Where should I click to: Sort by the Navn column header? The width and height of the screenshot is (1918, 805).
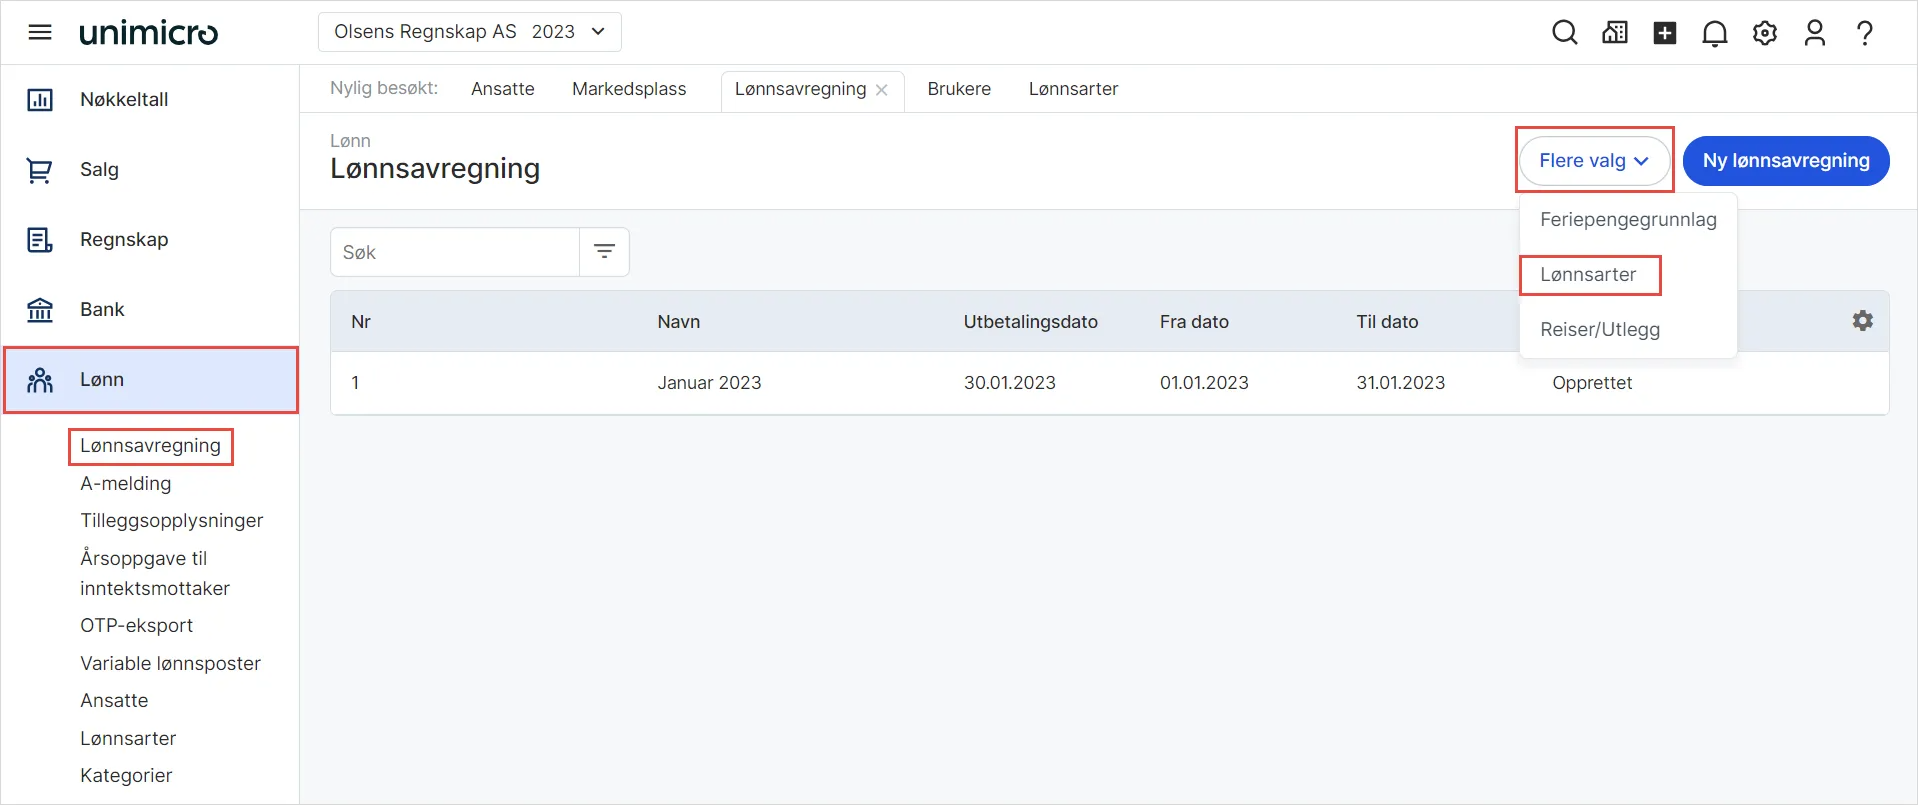(678, 322)
